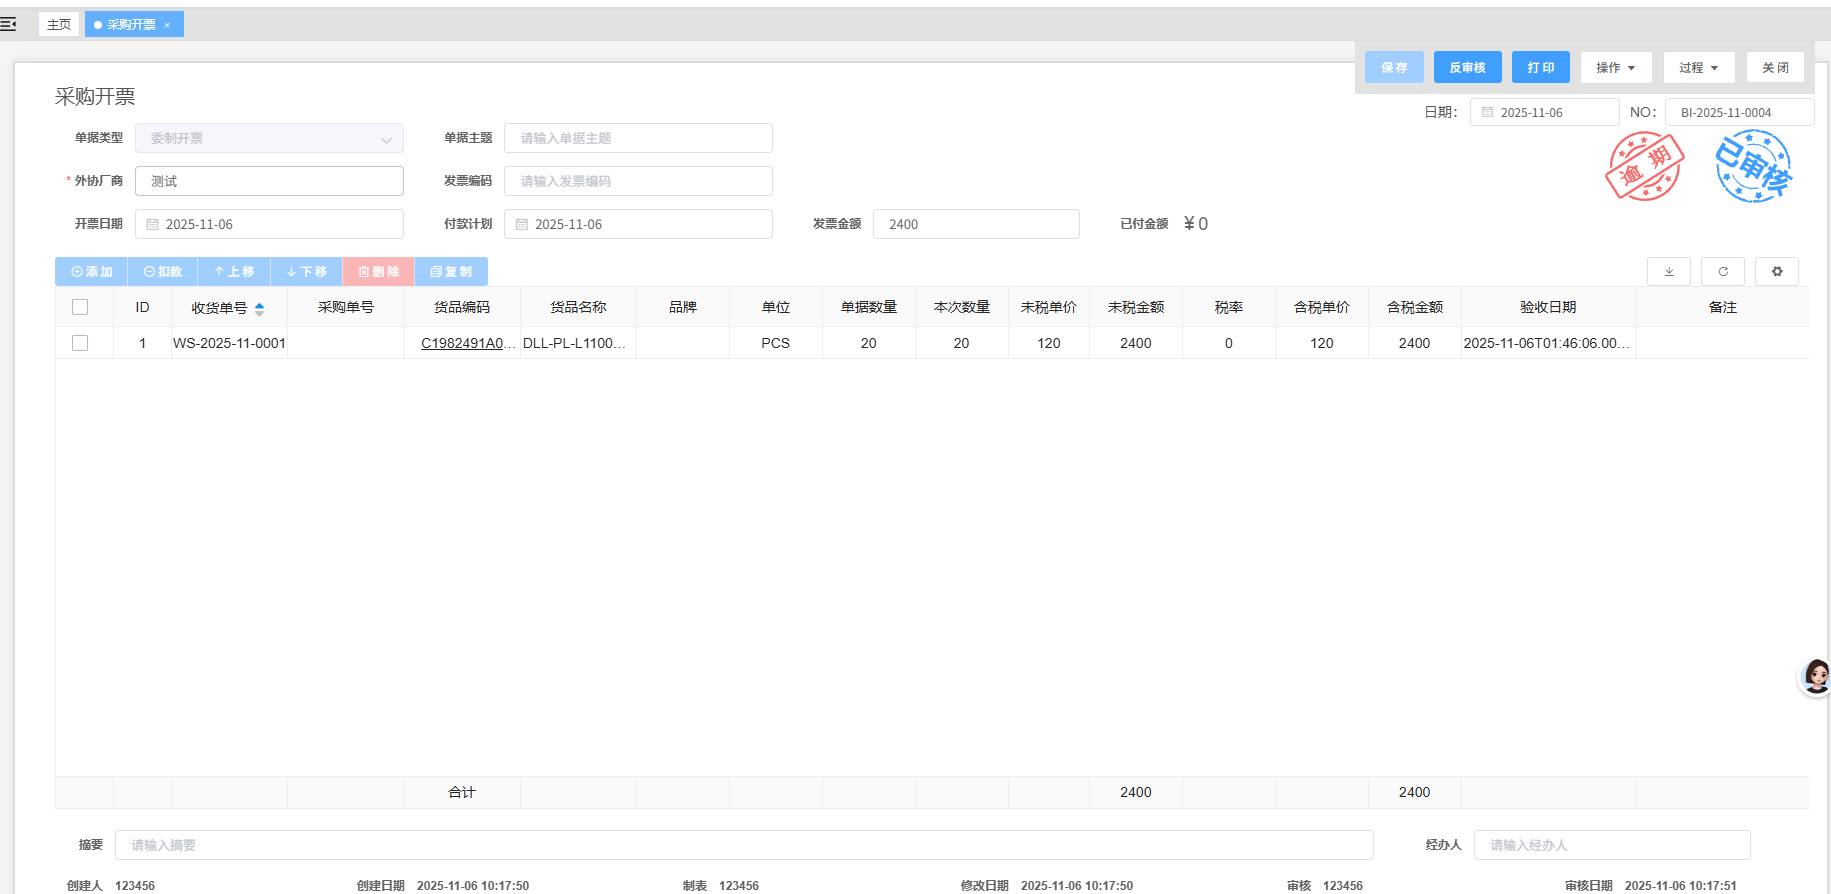1831x894 pixels.
Task: Open the 操作 dropdown menu
Action: tap(1615, 68)
